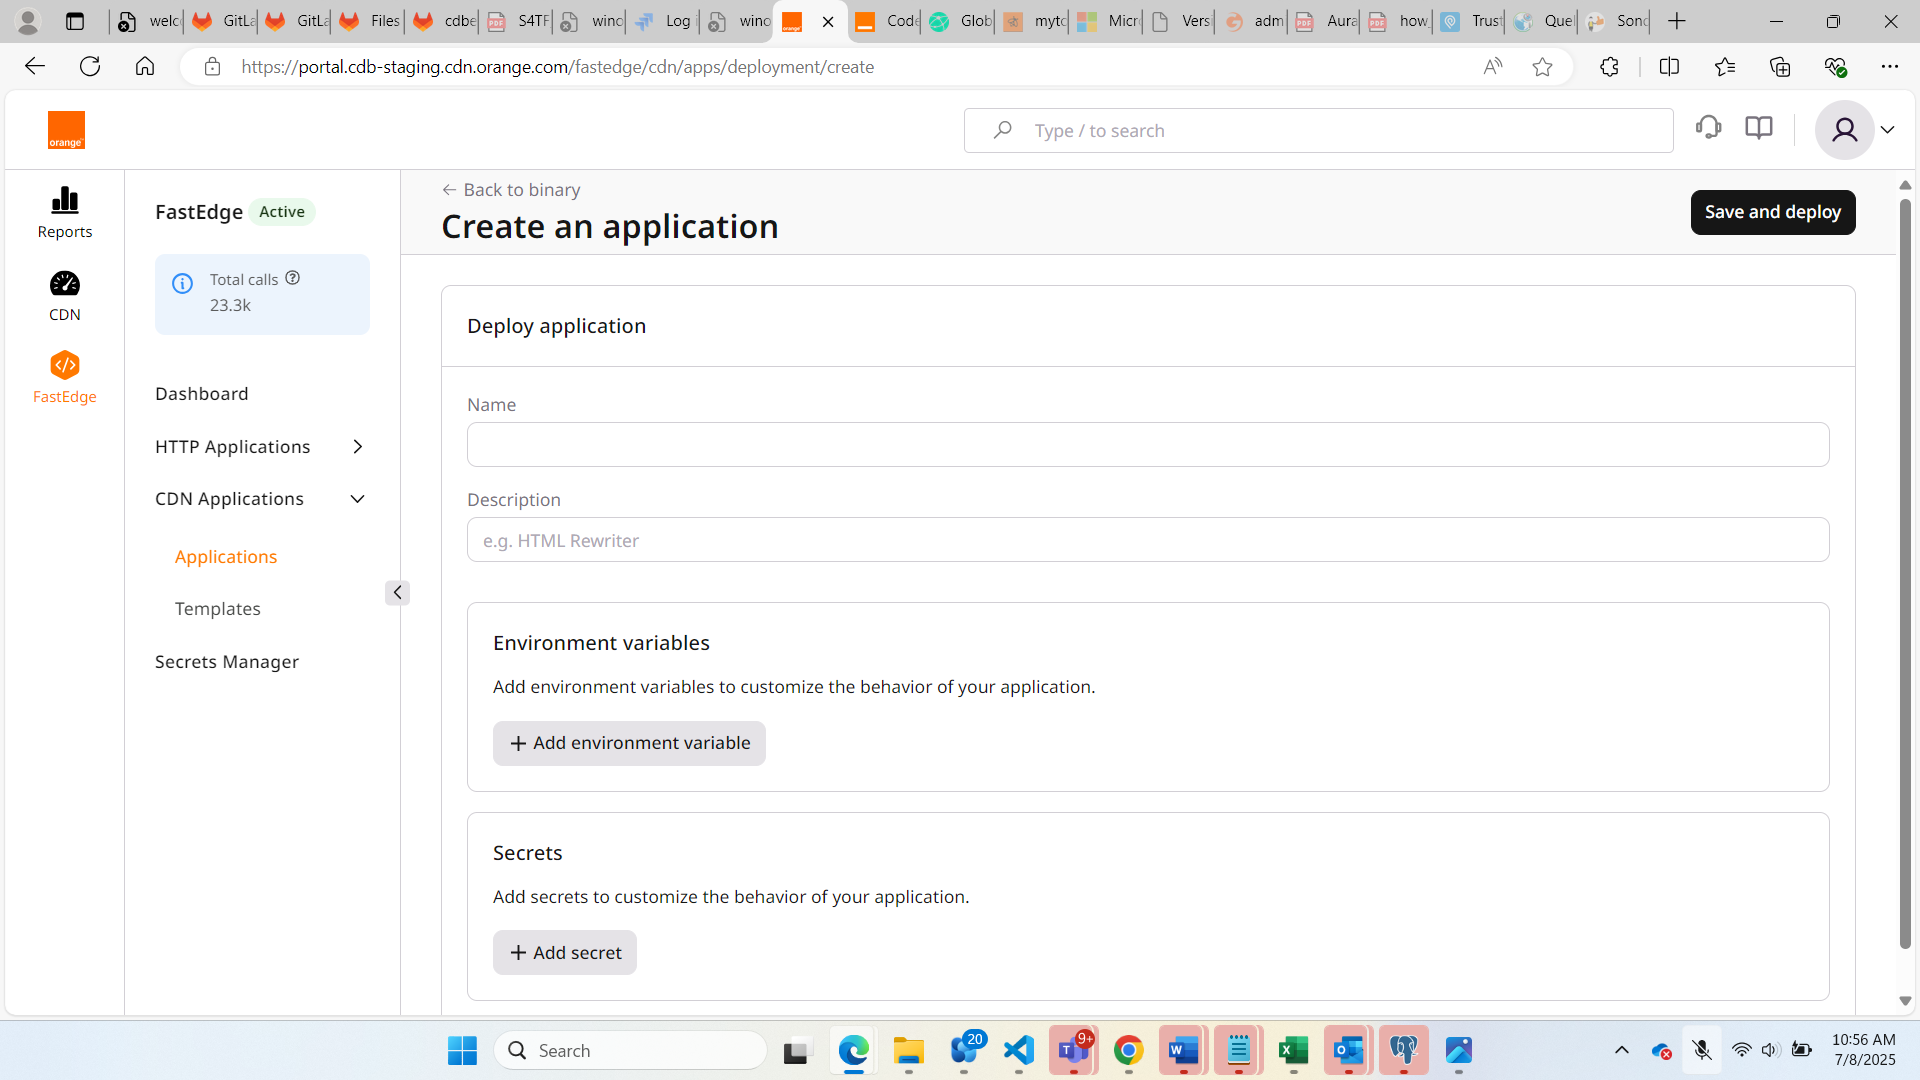The image size is (1920, 1080).
Task: Open the Reports section icon
Action: (x=65, y=201)
